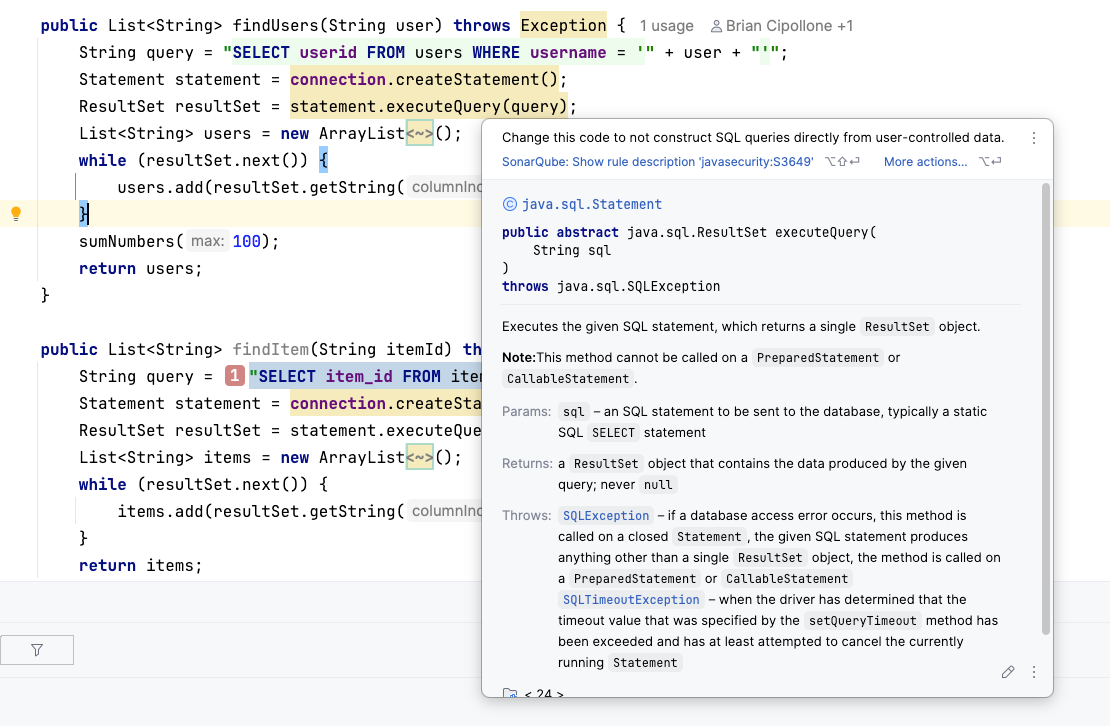Click the class icon beside java.sql.Statement
This screenshot has width=1110, height=726.
tap(509, 204)
